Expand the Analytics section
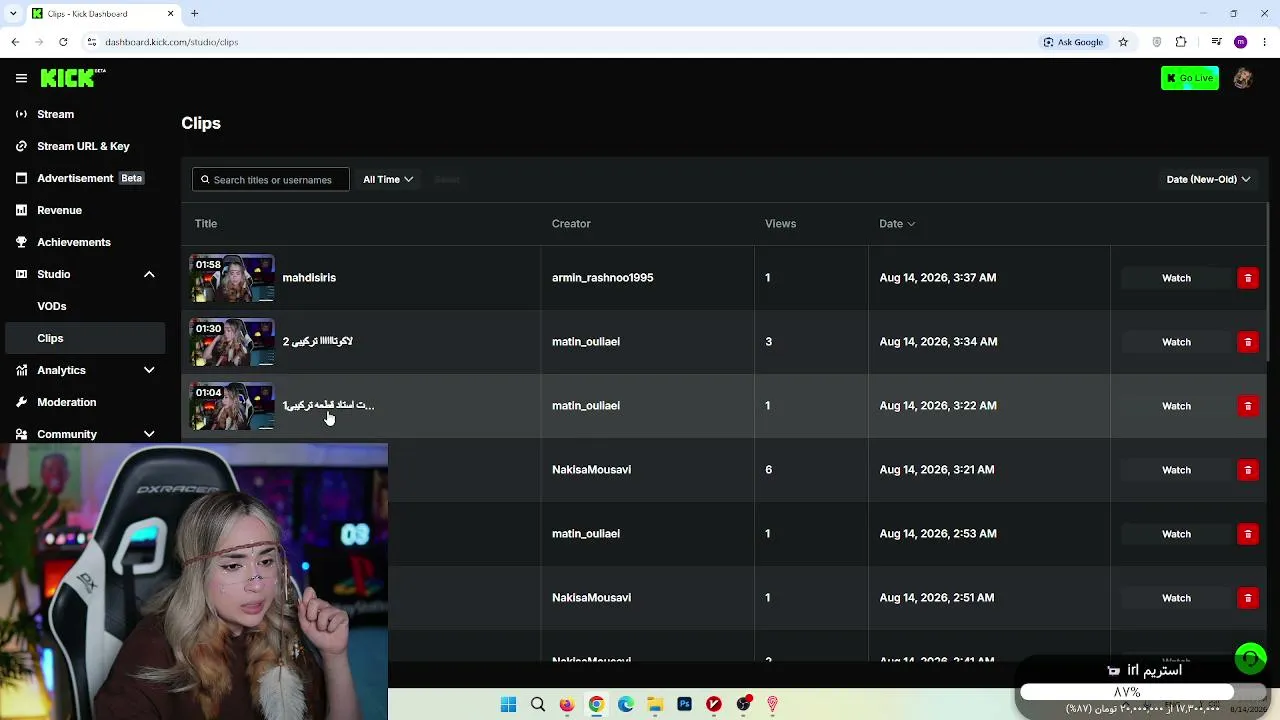 pos(149,370)
